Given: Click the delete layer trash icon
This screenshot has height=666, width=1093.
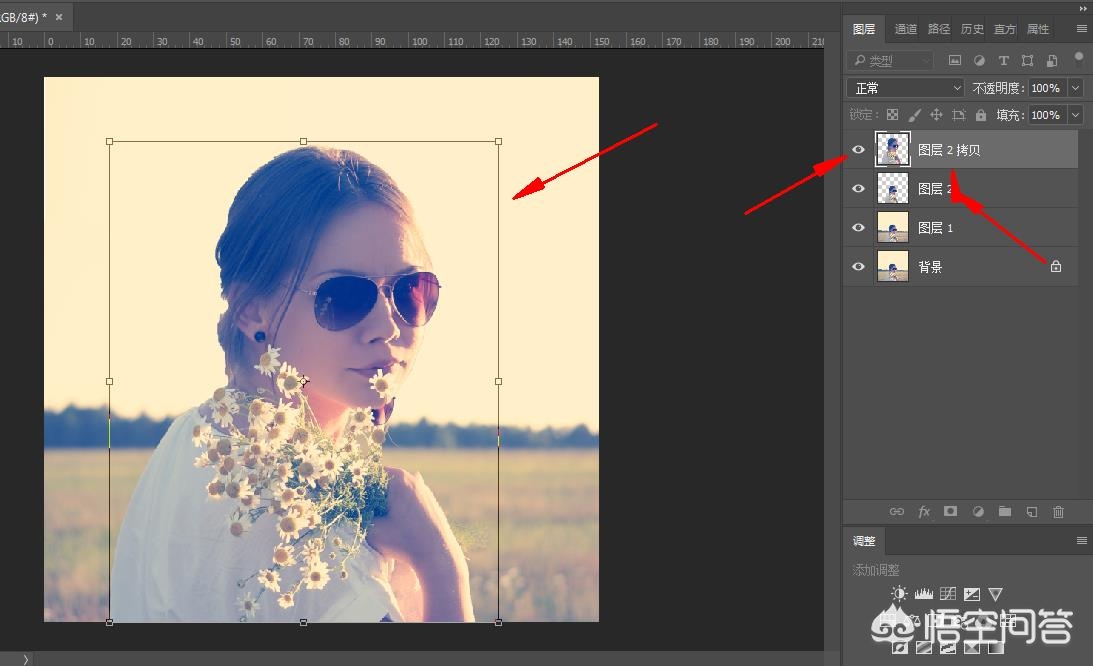Looking at the screenshot, I should tap(1058, 512).
